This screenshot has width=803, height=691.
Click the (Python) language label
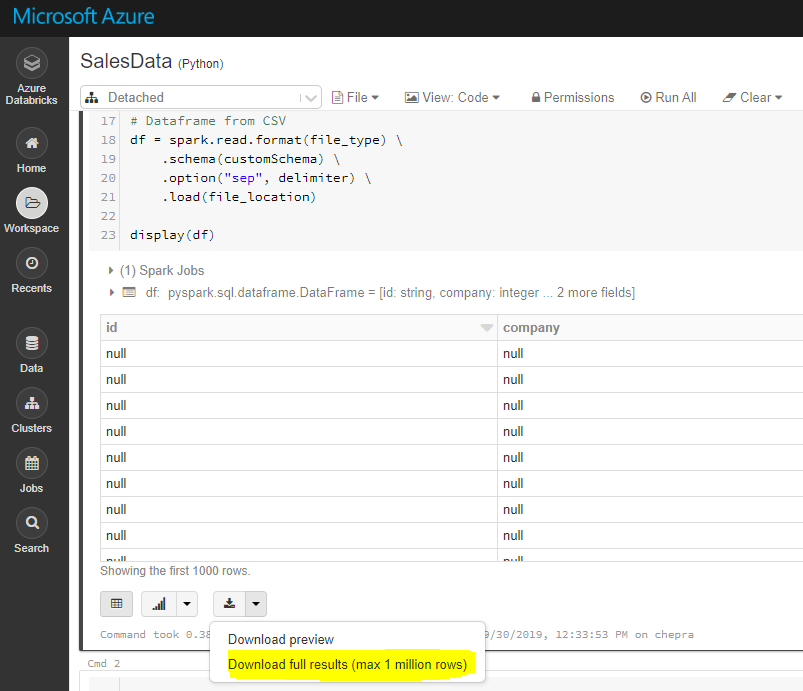[x=201, y=64]
